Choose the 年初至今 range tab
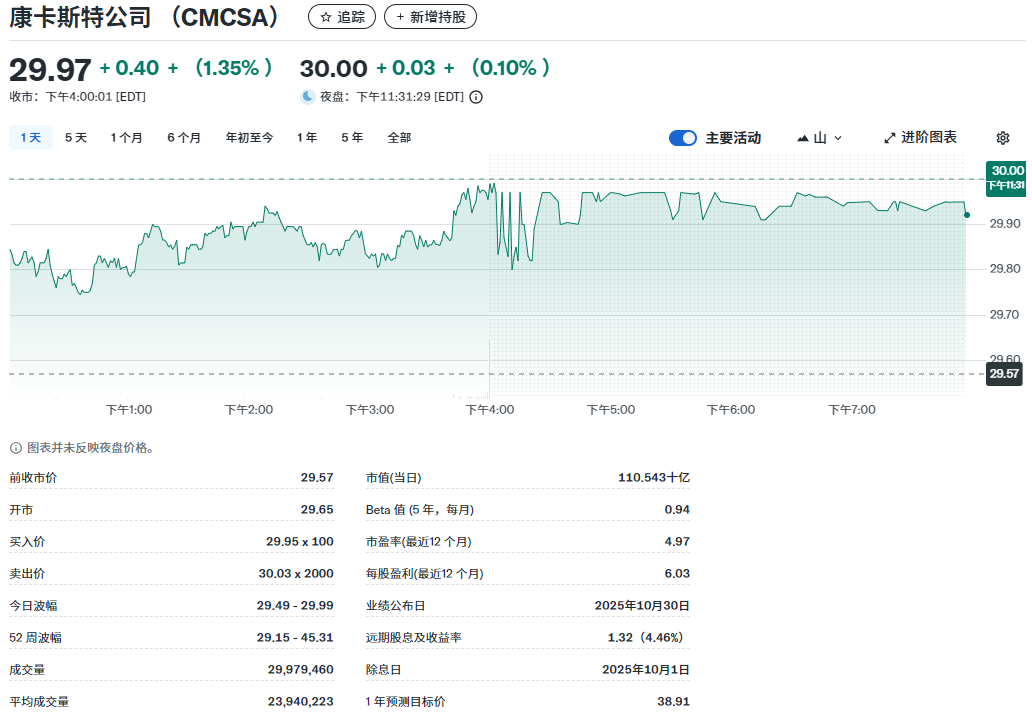The width and height of the screenshot is (1032, 719). tap(249, 138)
